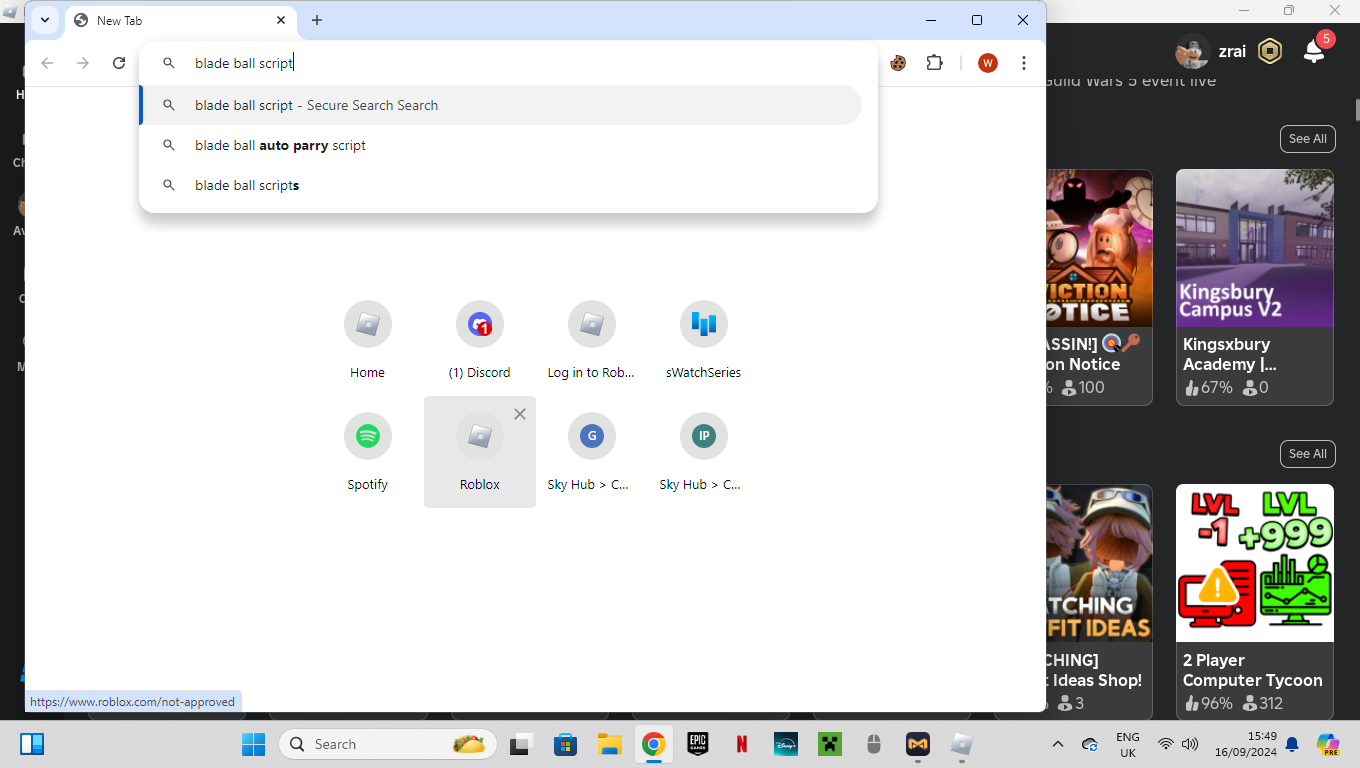
Task: Open Wi-Fi network tray icon
Action: pyautogui.click(x=1165, y=744)
